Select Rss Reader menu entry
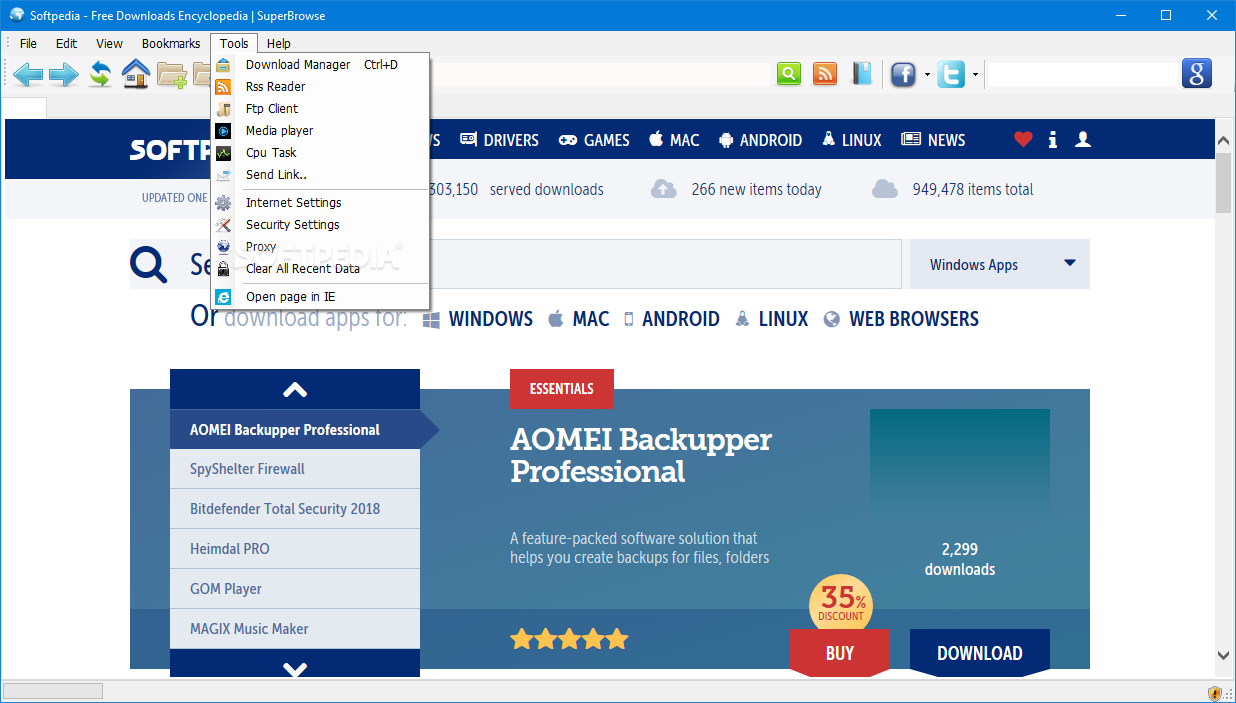This screenshot has height=703, width=1236. [320, 86]
